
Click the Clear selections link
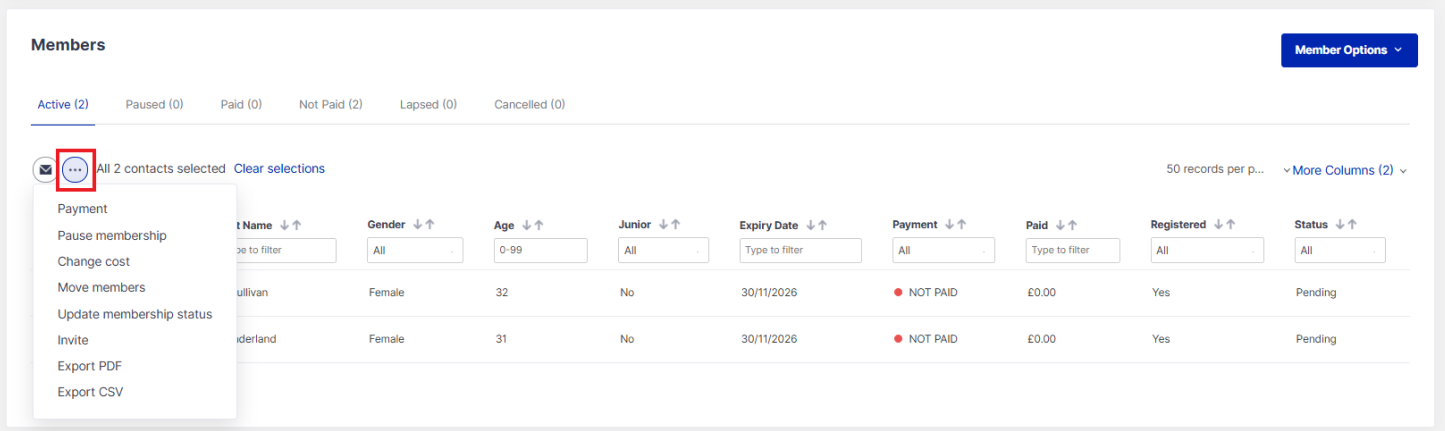(x=279, y=169)
